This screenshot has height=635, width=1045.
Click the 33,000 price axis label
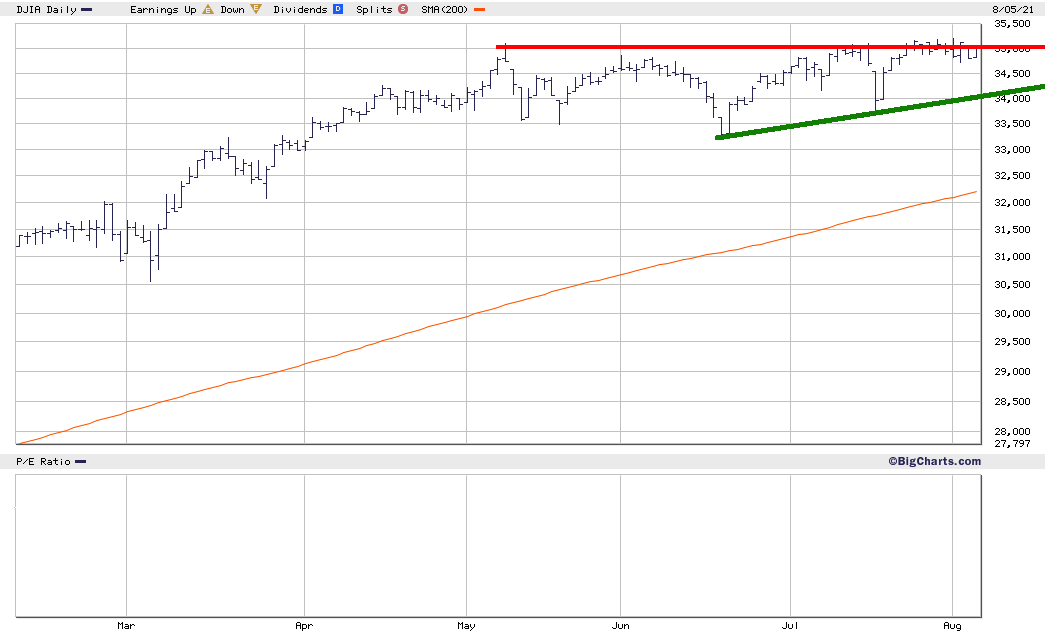(1012, 149)
